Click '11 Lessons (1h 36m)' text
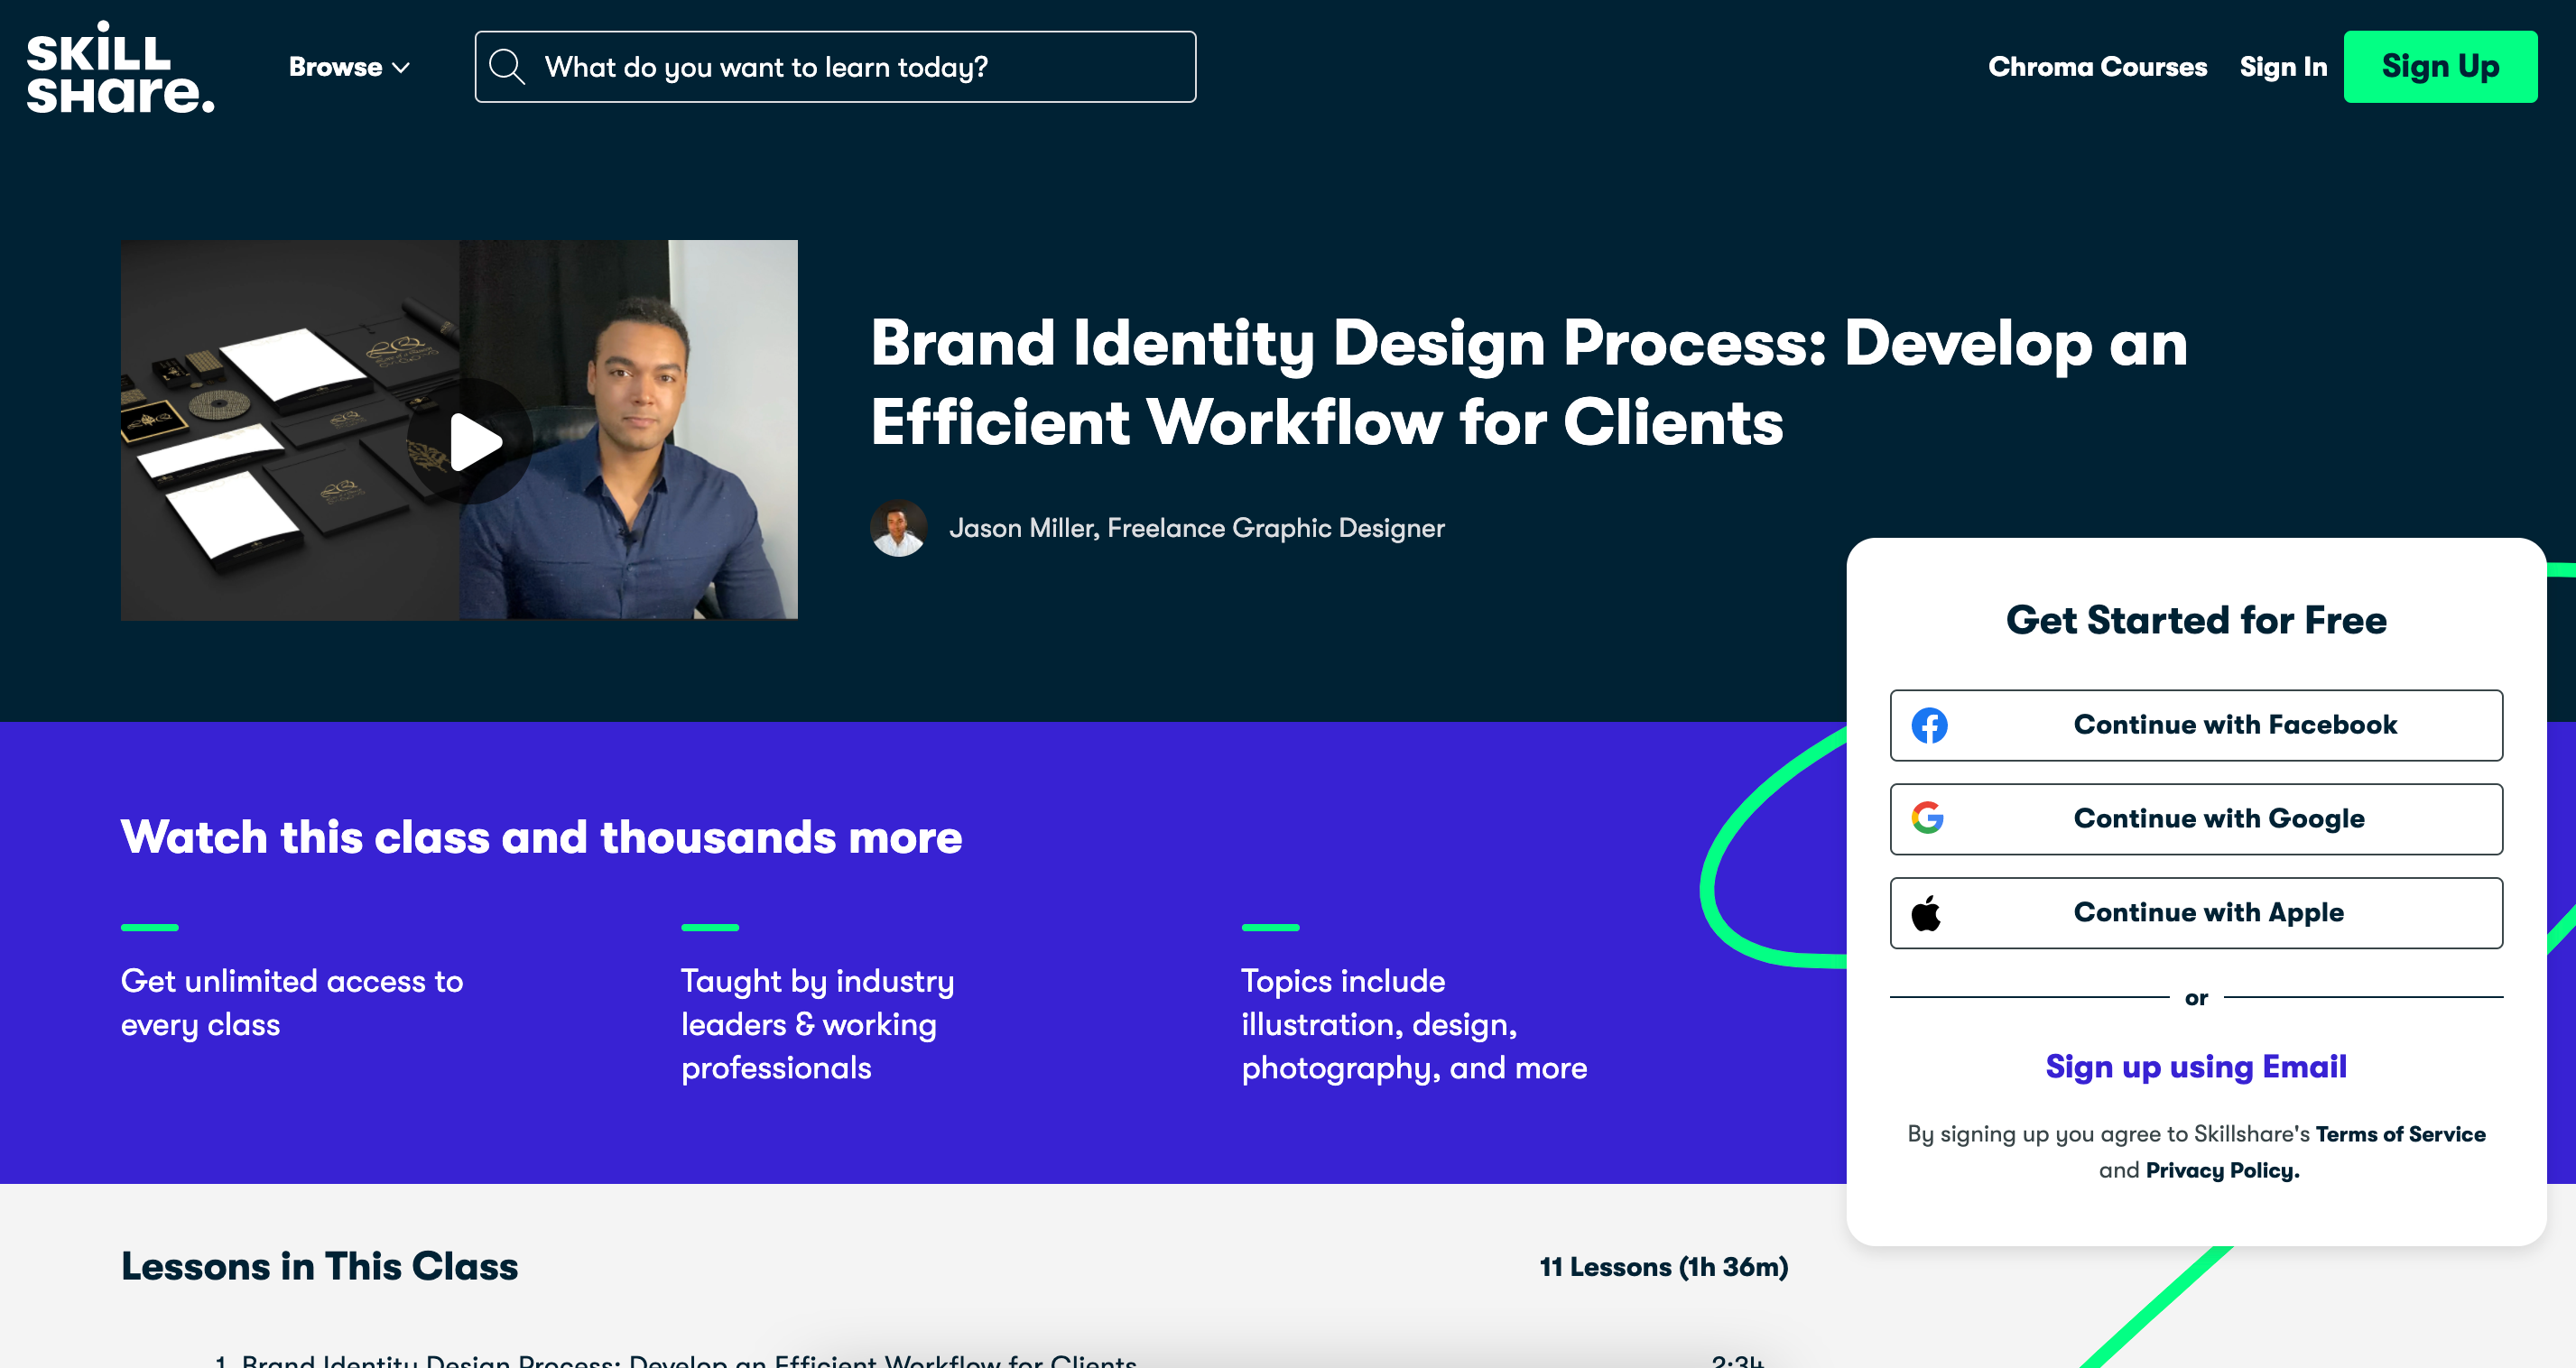 point(1664,1267)
